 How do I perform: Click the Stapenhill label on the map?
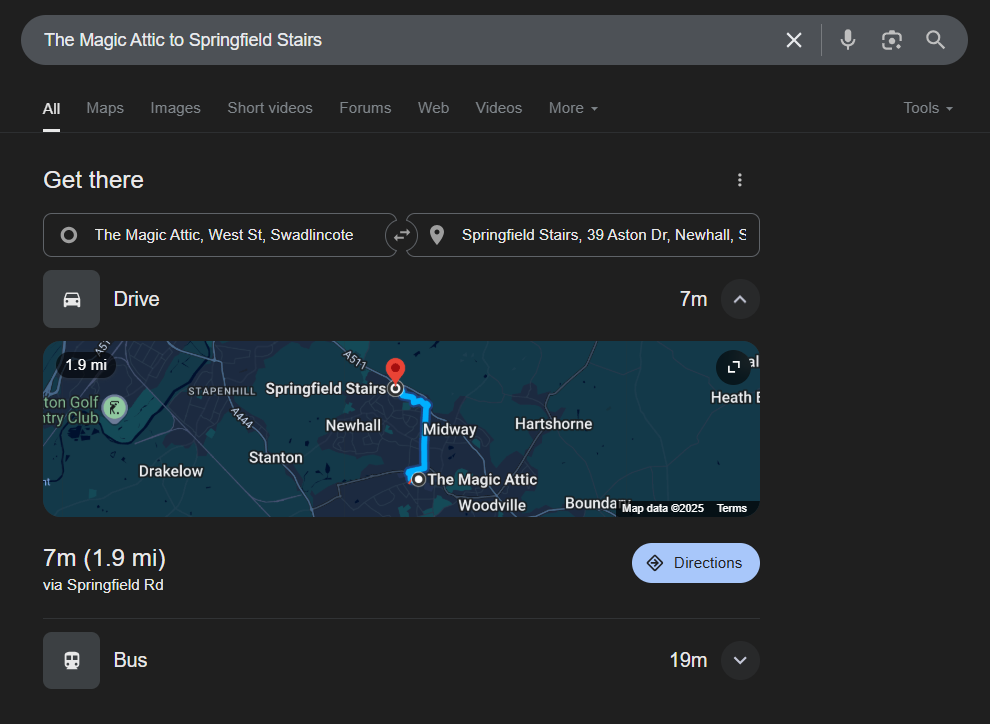point(222,391)
